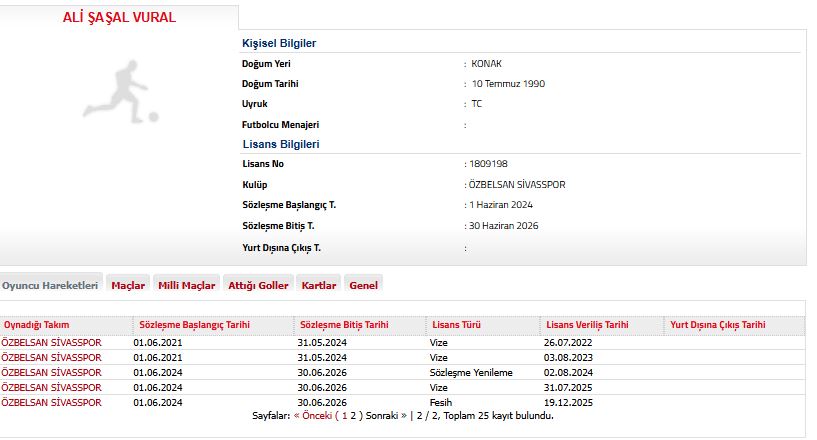Select the Attığı Goller tab
The height and width of the screenshot is (440, 817).
pos(258,285)
